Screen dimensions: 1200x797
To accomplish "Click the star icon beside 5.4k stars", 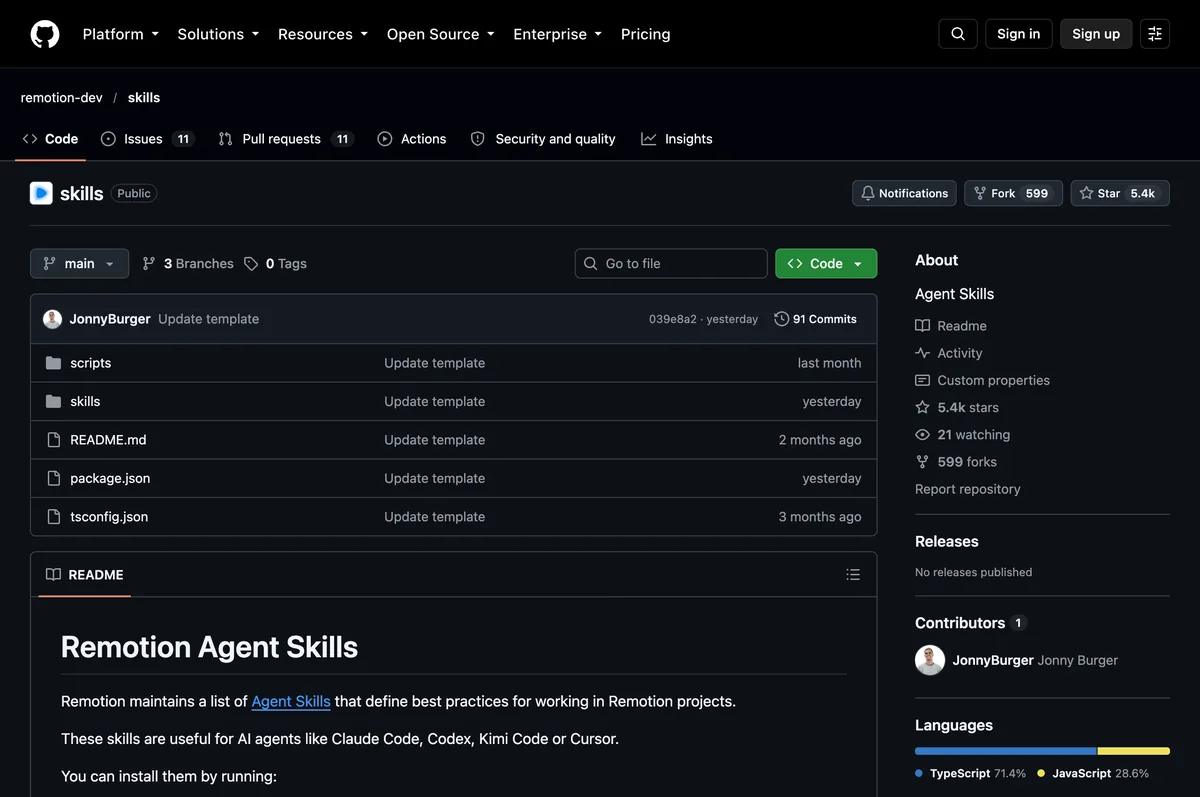I will [x=922, y=407].
